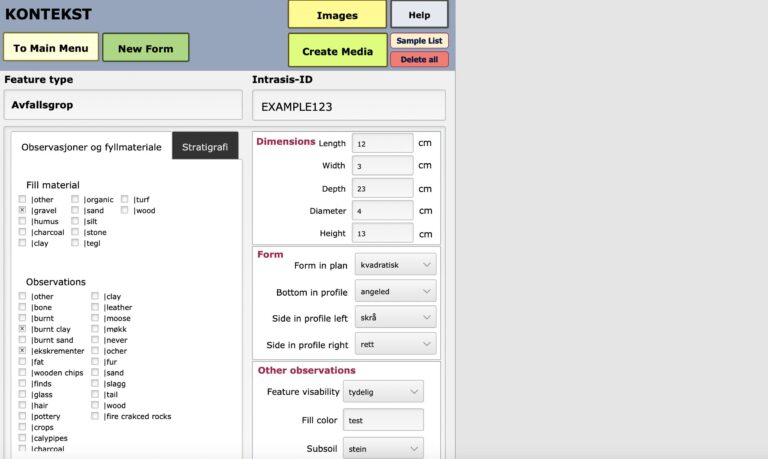
Task: Check the fill material clay checkbox
Action: 22,242
